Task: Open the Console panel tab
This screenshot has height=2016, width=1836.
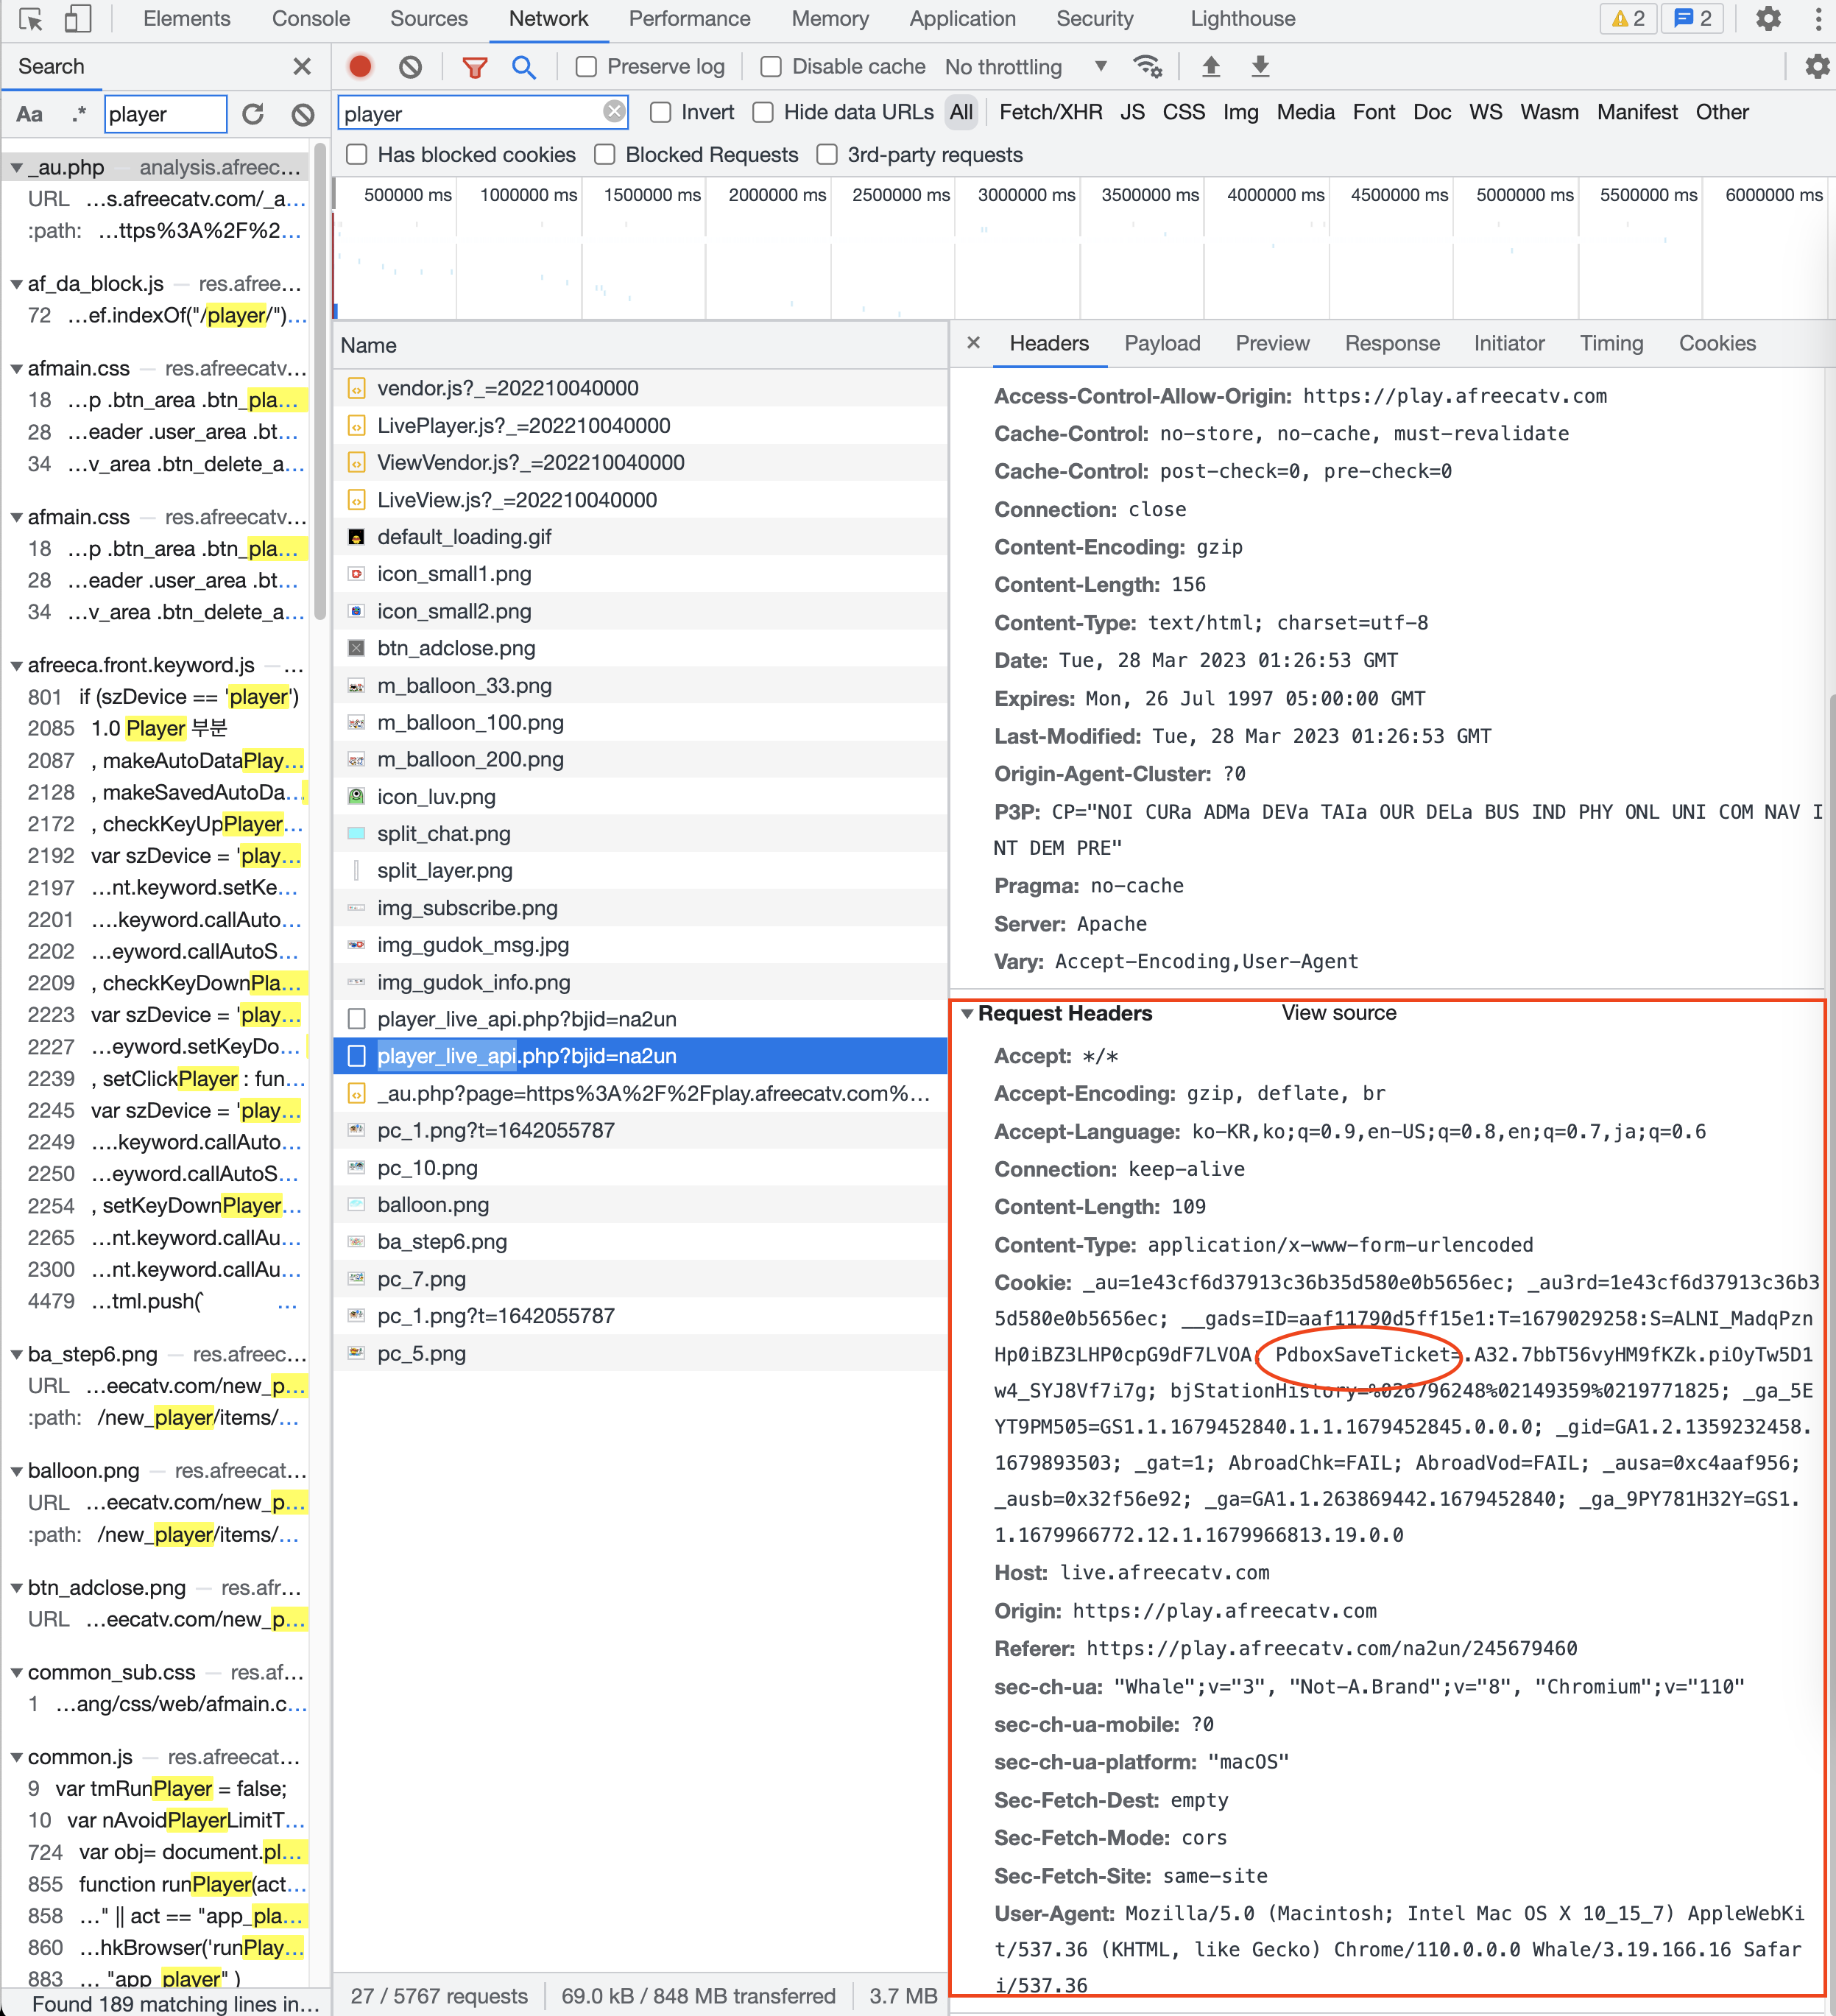Action: 311,19
